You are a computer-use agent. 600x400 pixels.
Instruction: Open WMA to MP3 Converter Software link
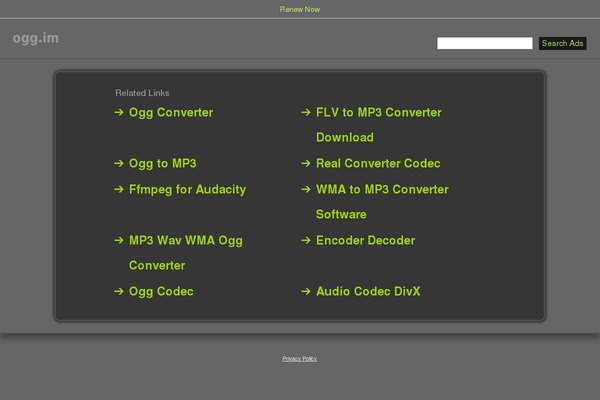click(382, 202)
